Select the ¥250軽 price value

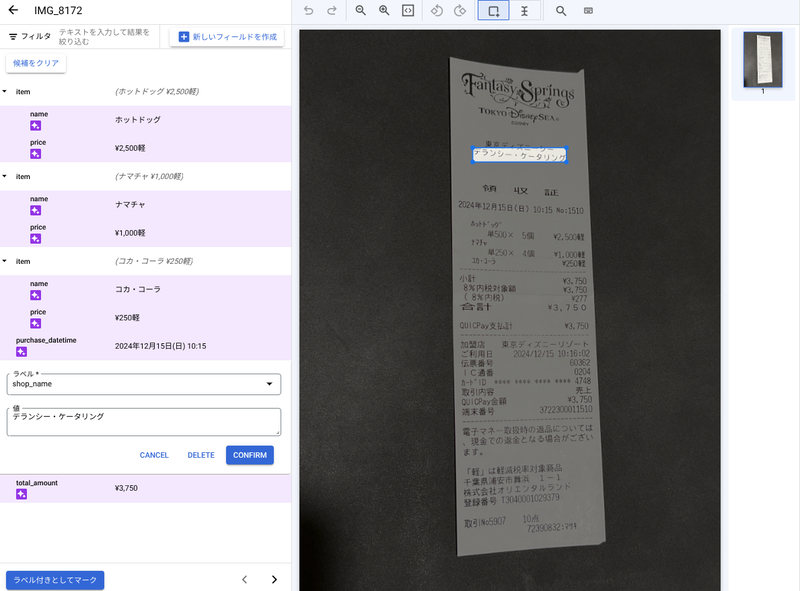point(127,317)
